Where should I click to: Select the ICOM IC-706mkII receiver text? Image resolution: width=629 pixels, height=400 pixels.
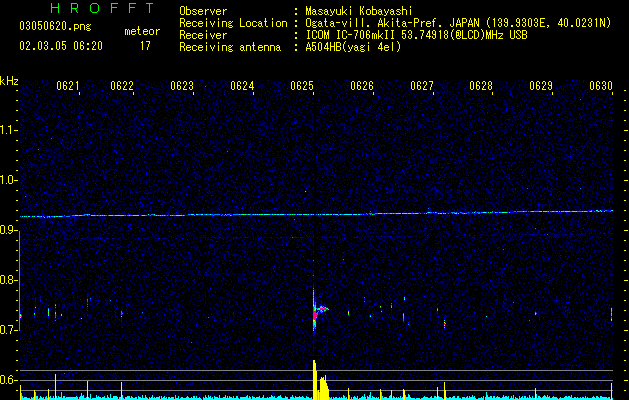pos(416,35)
